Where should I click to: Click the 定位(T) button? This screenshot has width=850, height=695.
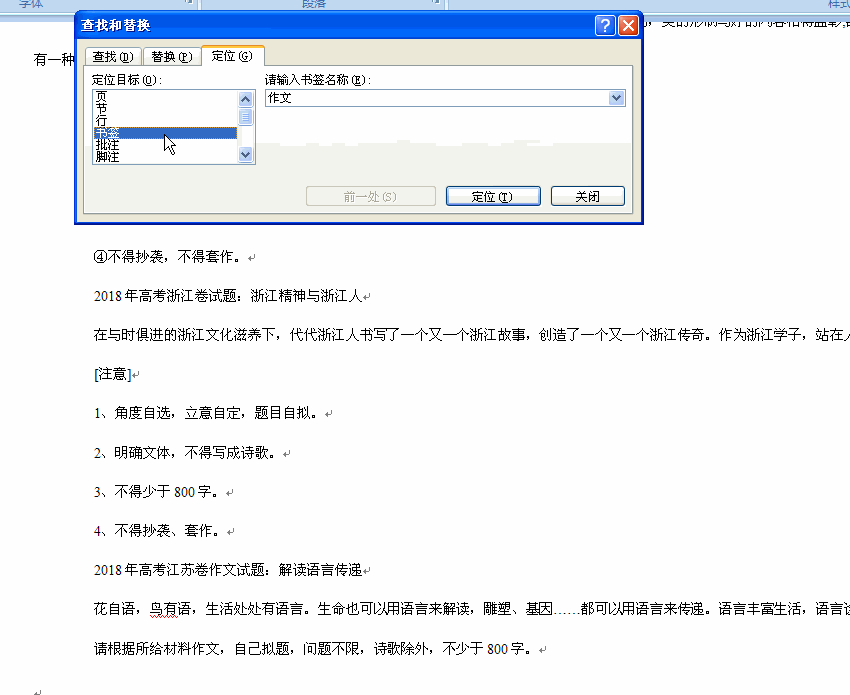click(x=493, y=196)
